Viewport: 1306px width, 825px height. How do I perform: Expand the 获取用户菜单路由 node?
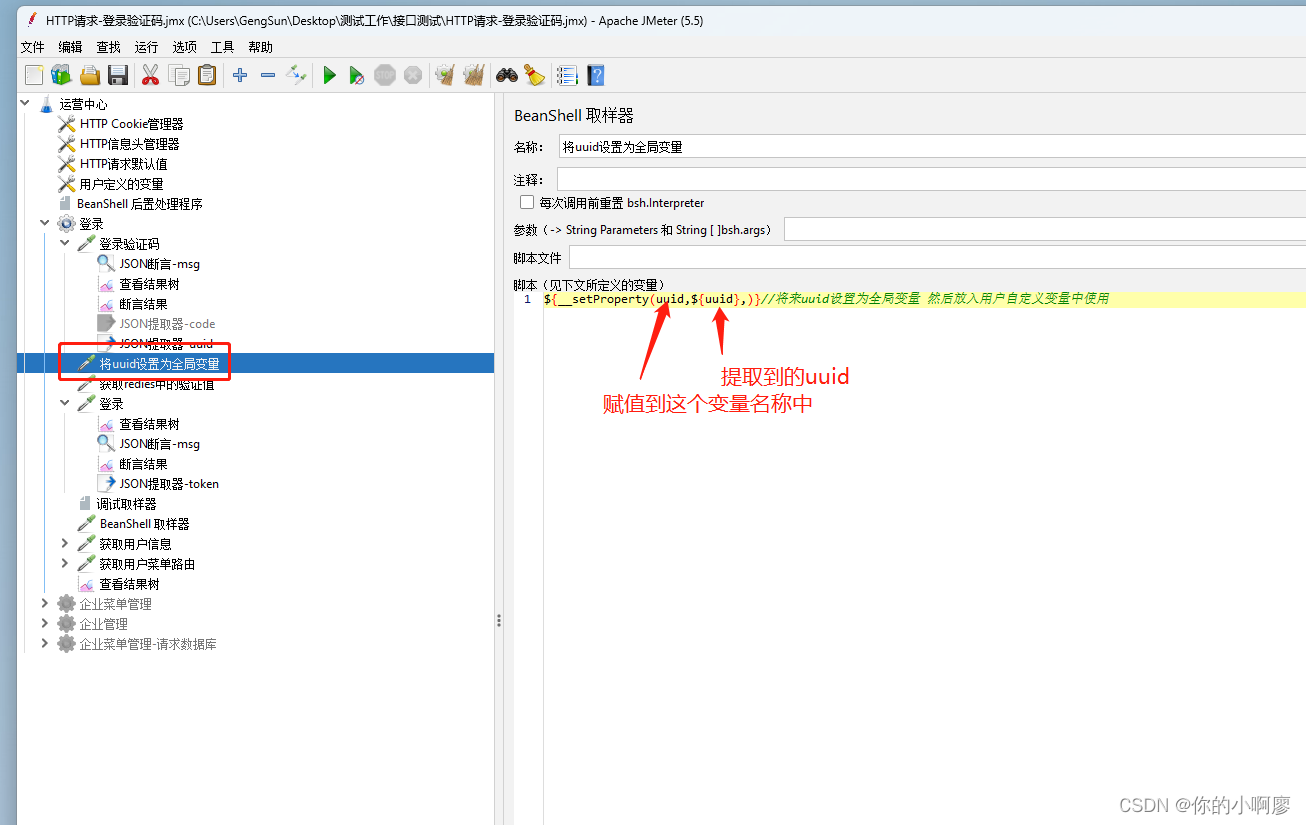[65, 564]
